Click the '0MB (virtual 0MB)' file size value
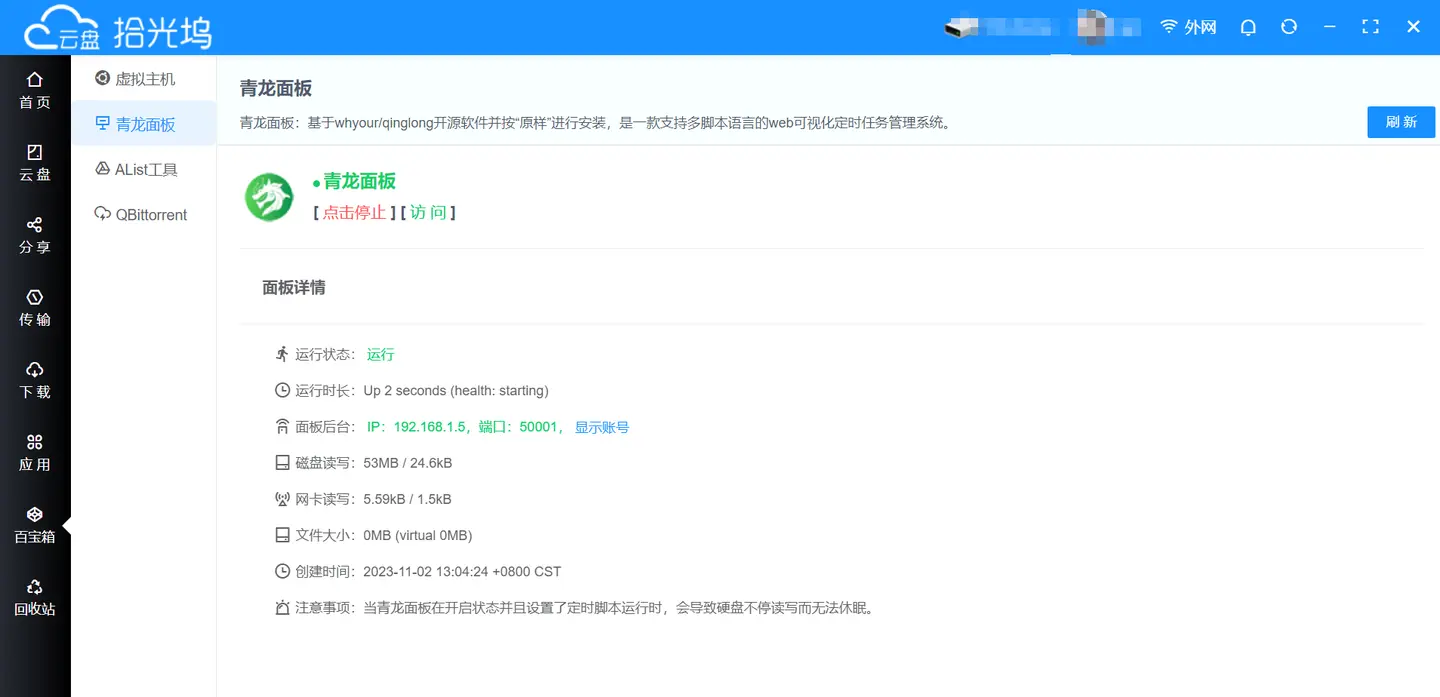Screen dimensions: 1440x697 (418, 535)
